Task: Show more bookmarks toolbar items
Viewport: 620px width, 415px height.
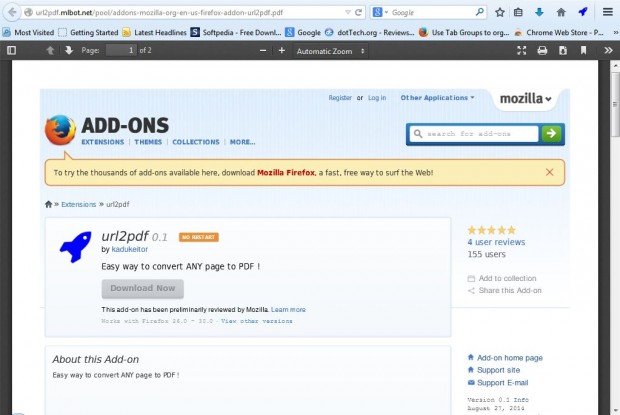Action: pyautogui.click(x=615, y=32)
